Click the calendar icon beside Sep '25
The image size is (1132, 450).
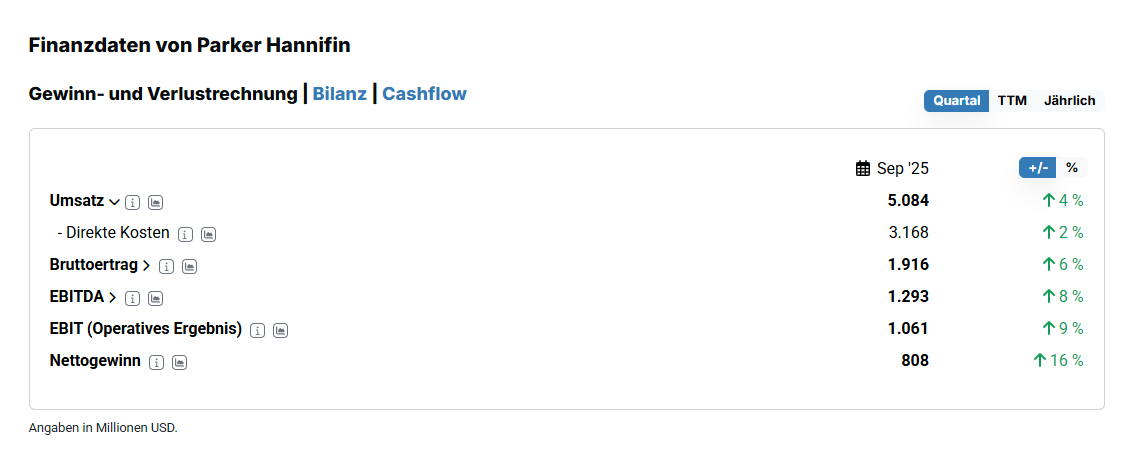pyautogui.click(x=863, y=169)
